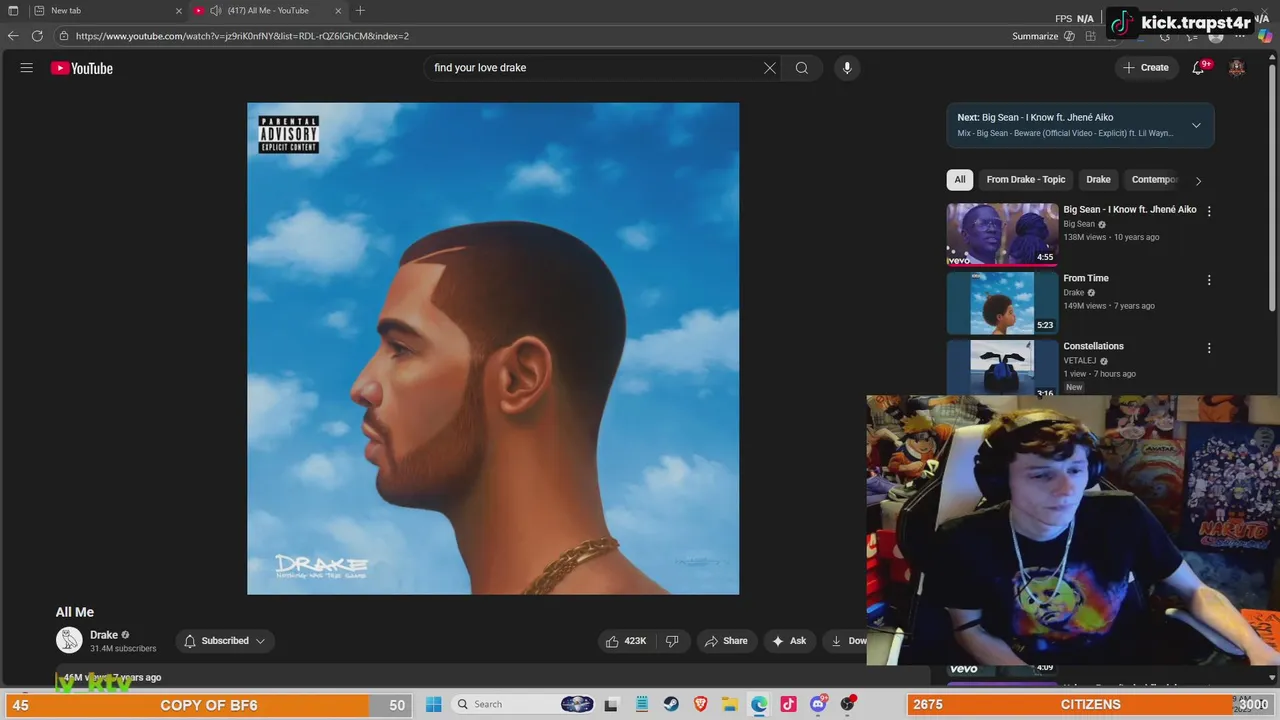The width and height of the screenshot is (1280, 720).
Task: Launch Steam from the taskbar
Action: [x=671, y=704]
